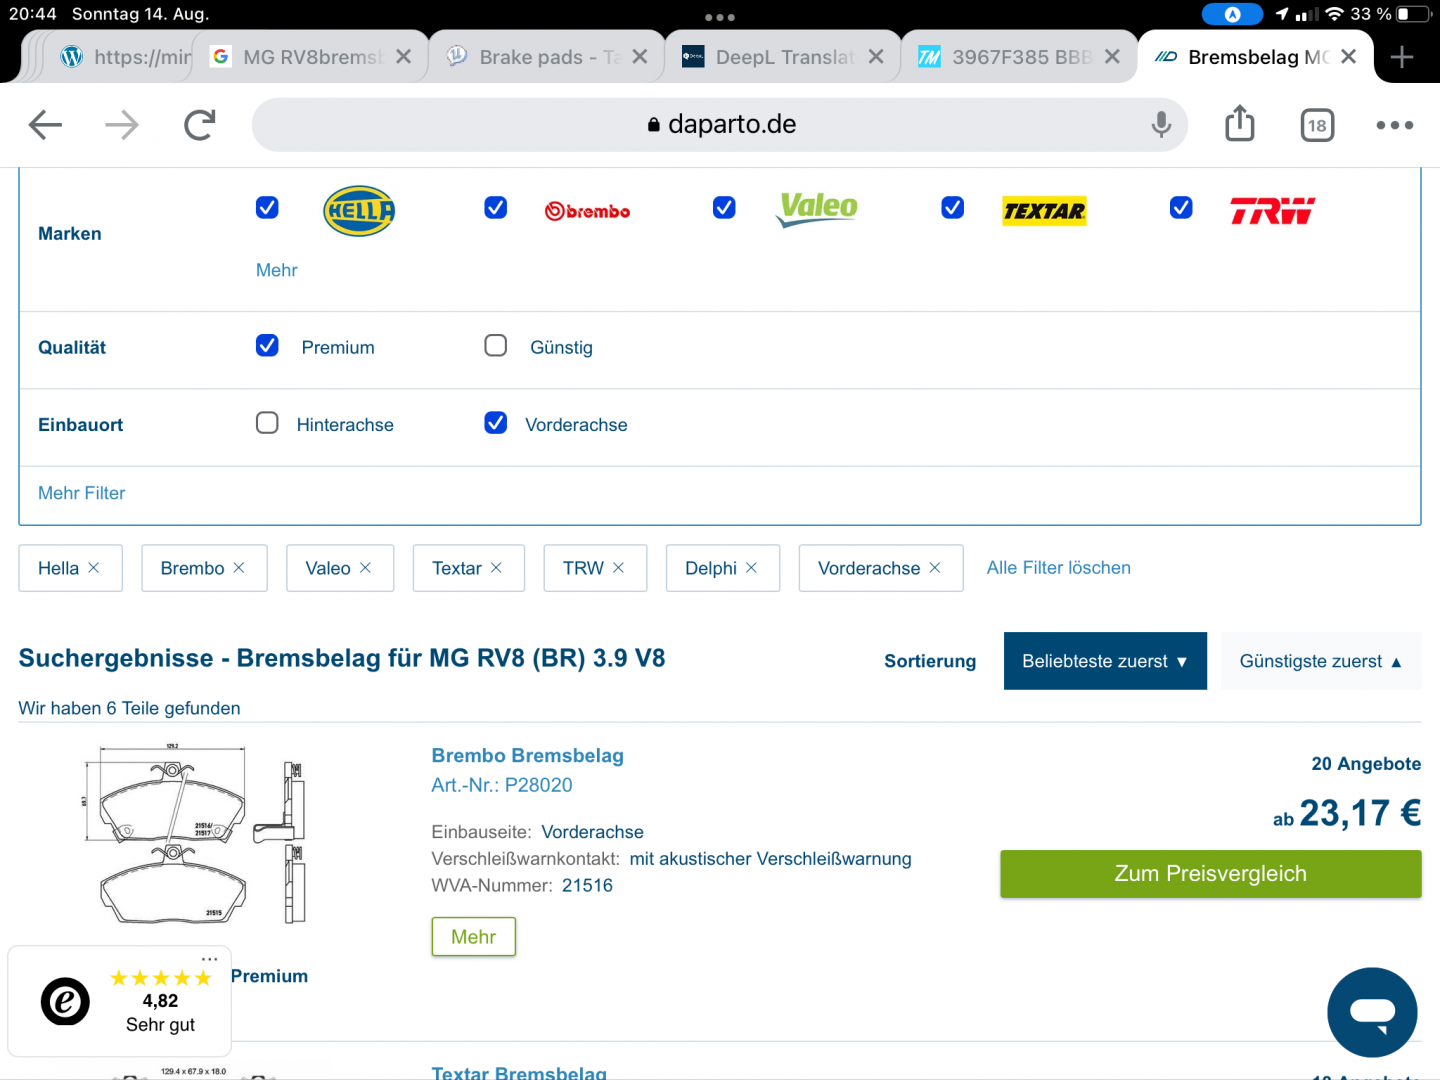Show all 18 open tabs
The image size is (1440, 1080).
pos(1317,125)
